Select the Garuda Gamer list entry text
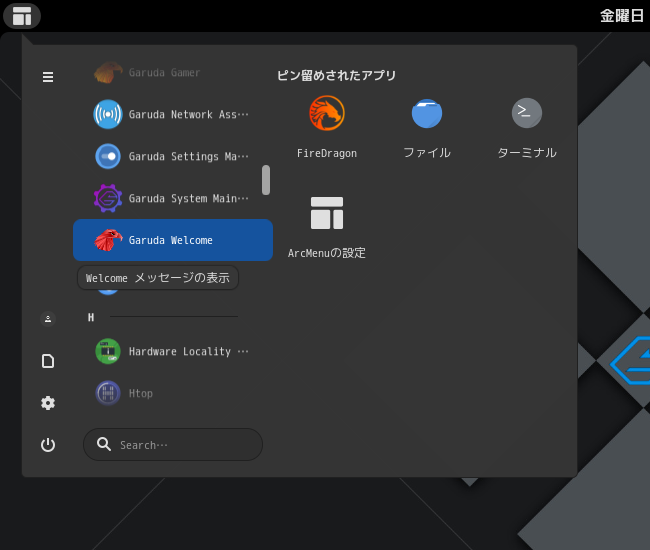 165,73
